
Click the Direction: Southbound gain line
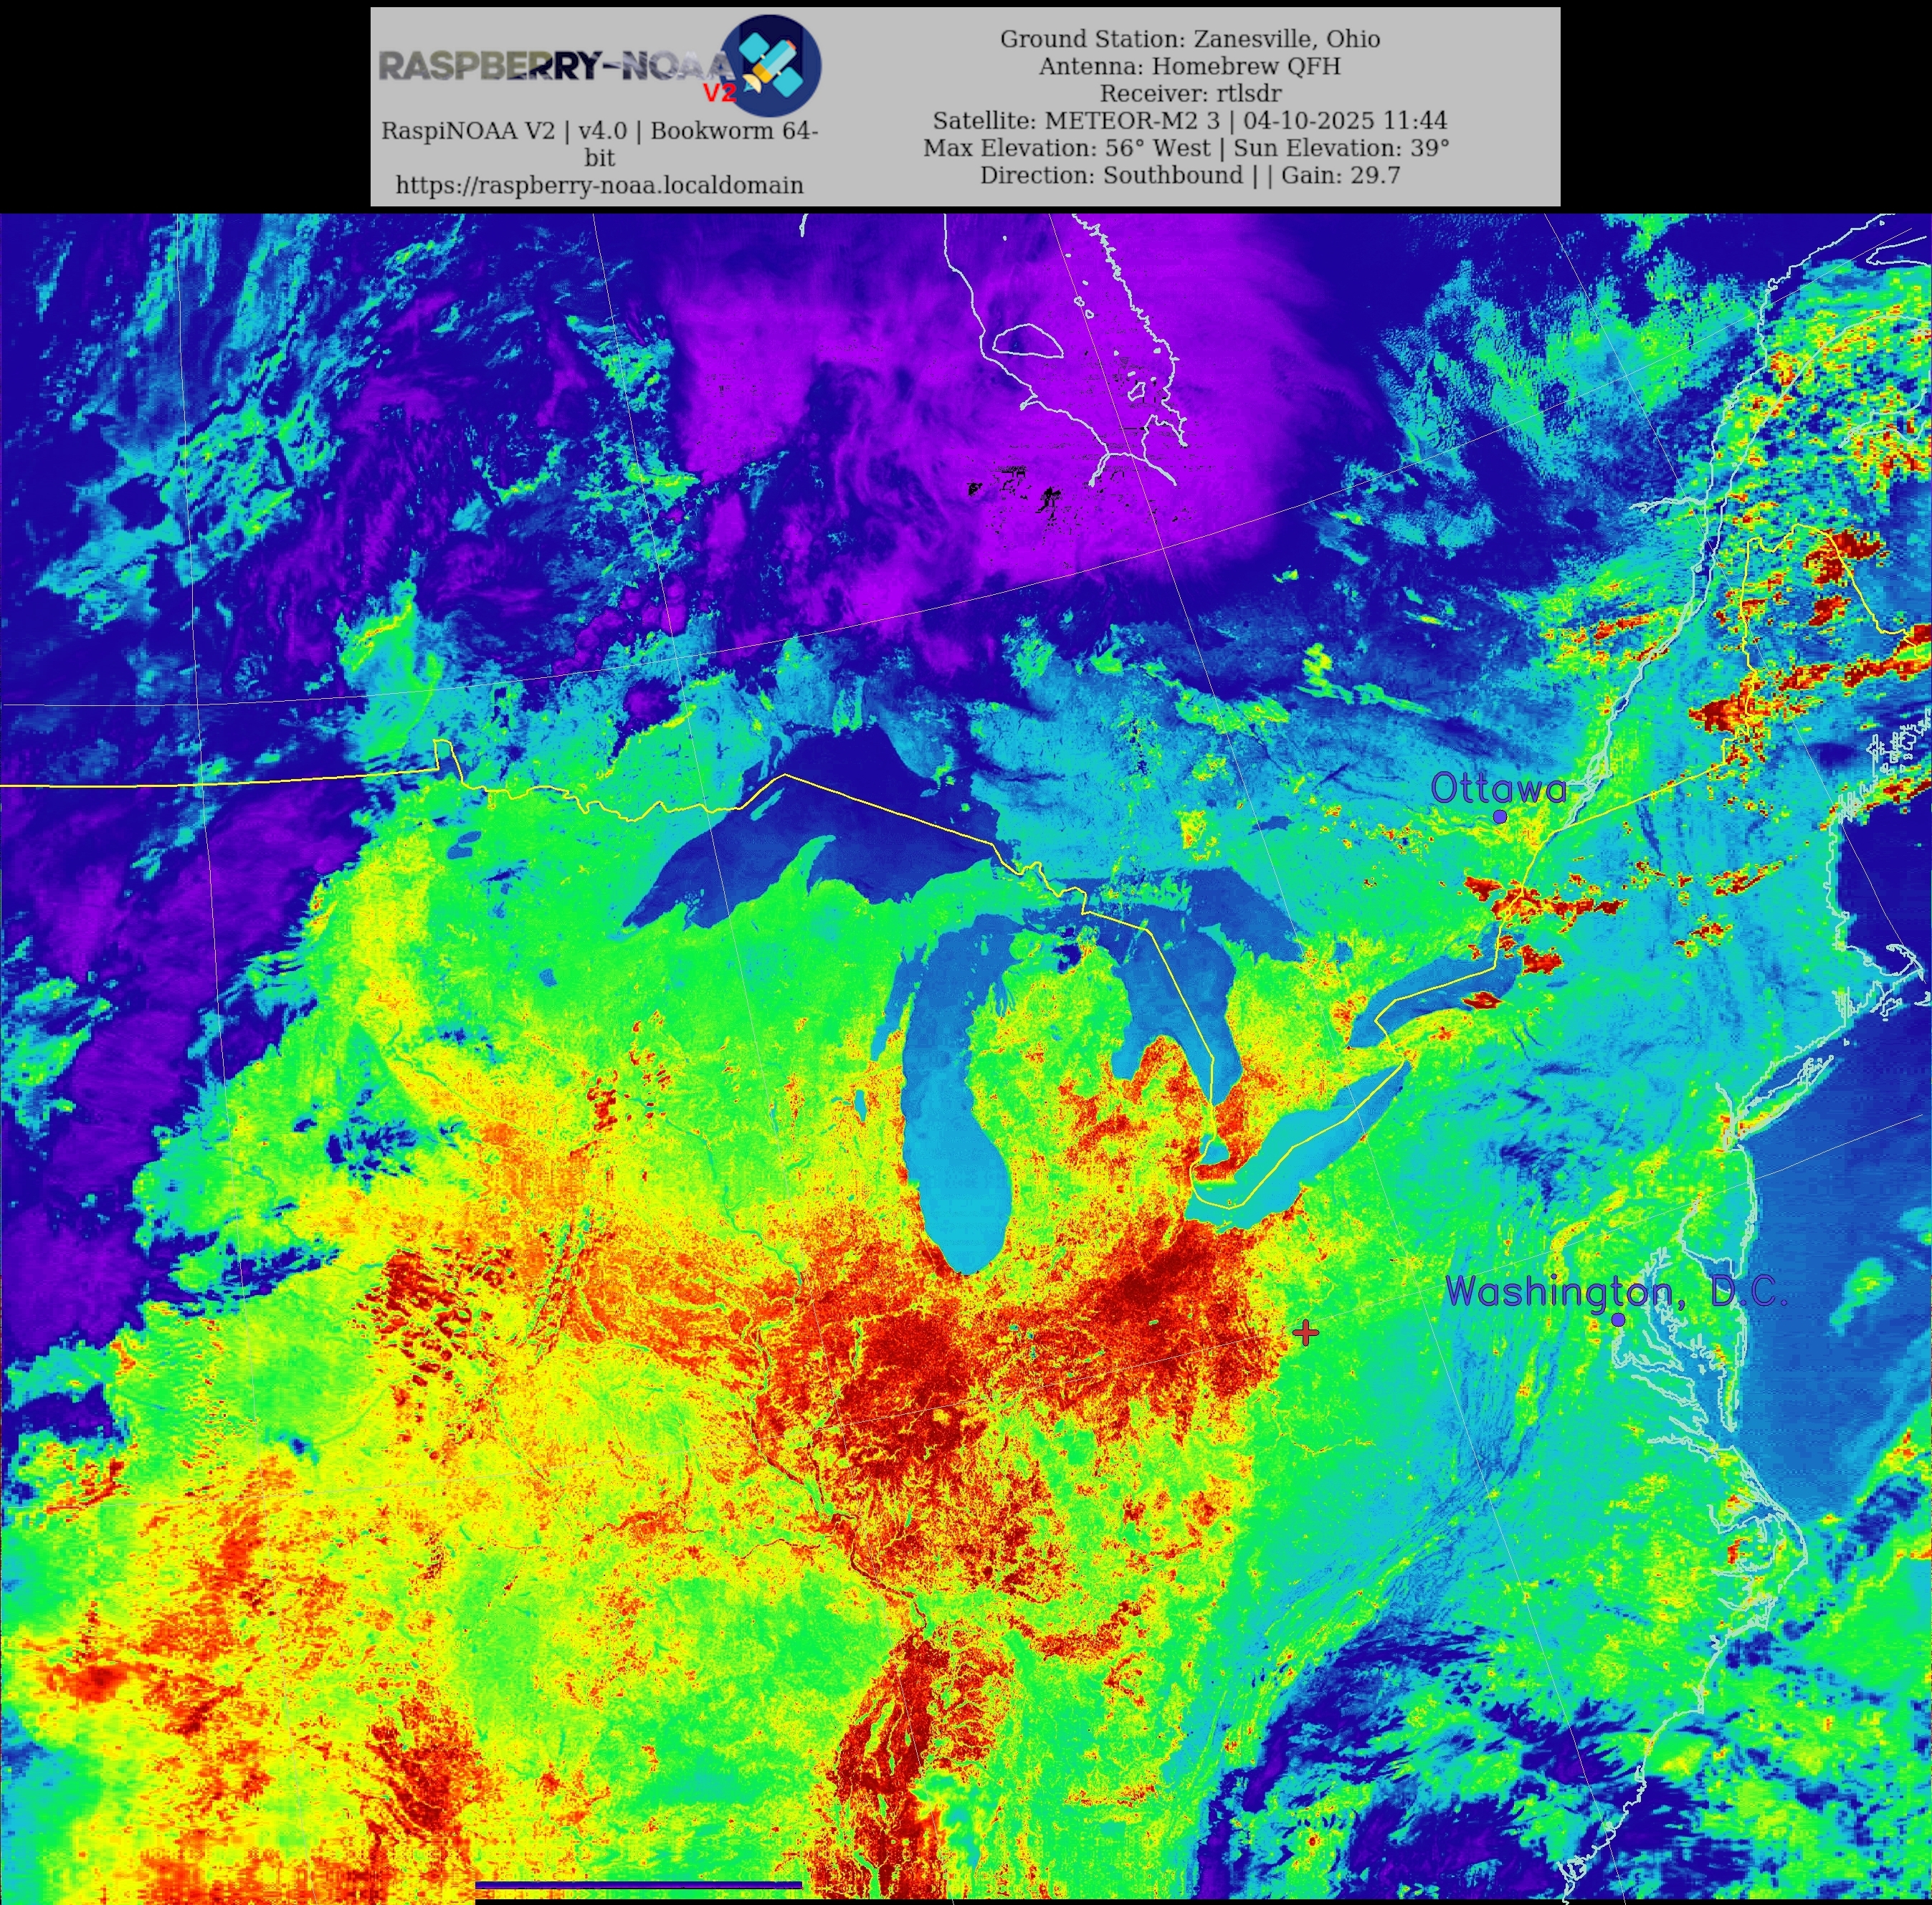point(1189,175)
